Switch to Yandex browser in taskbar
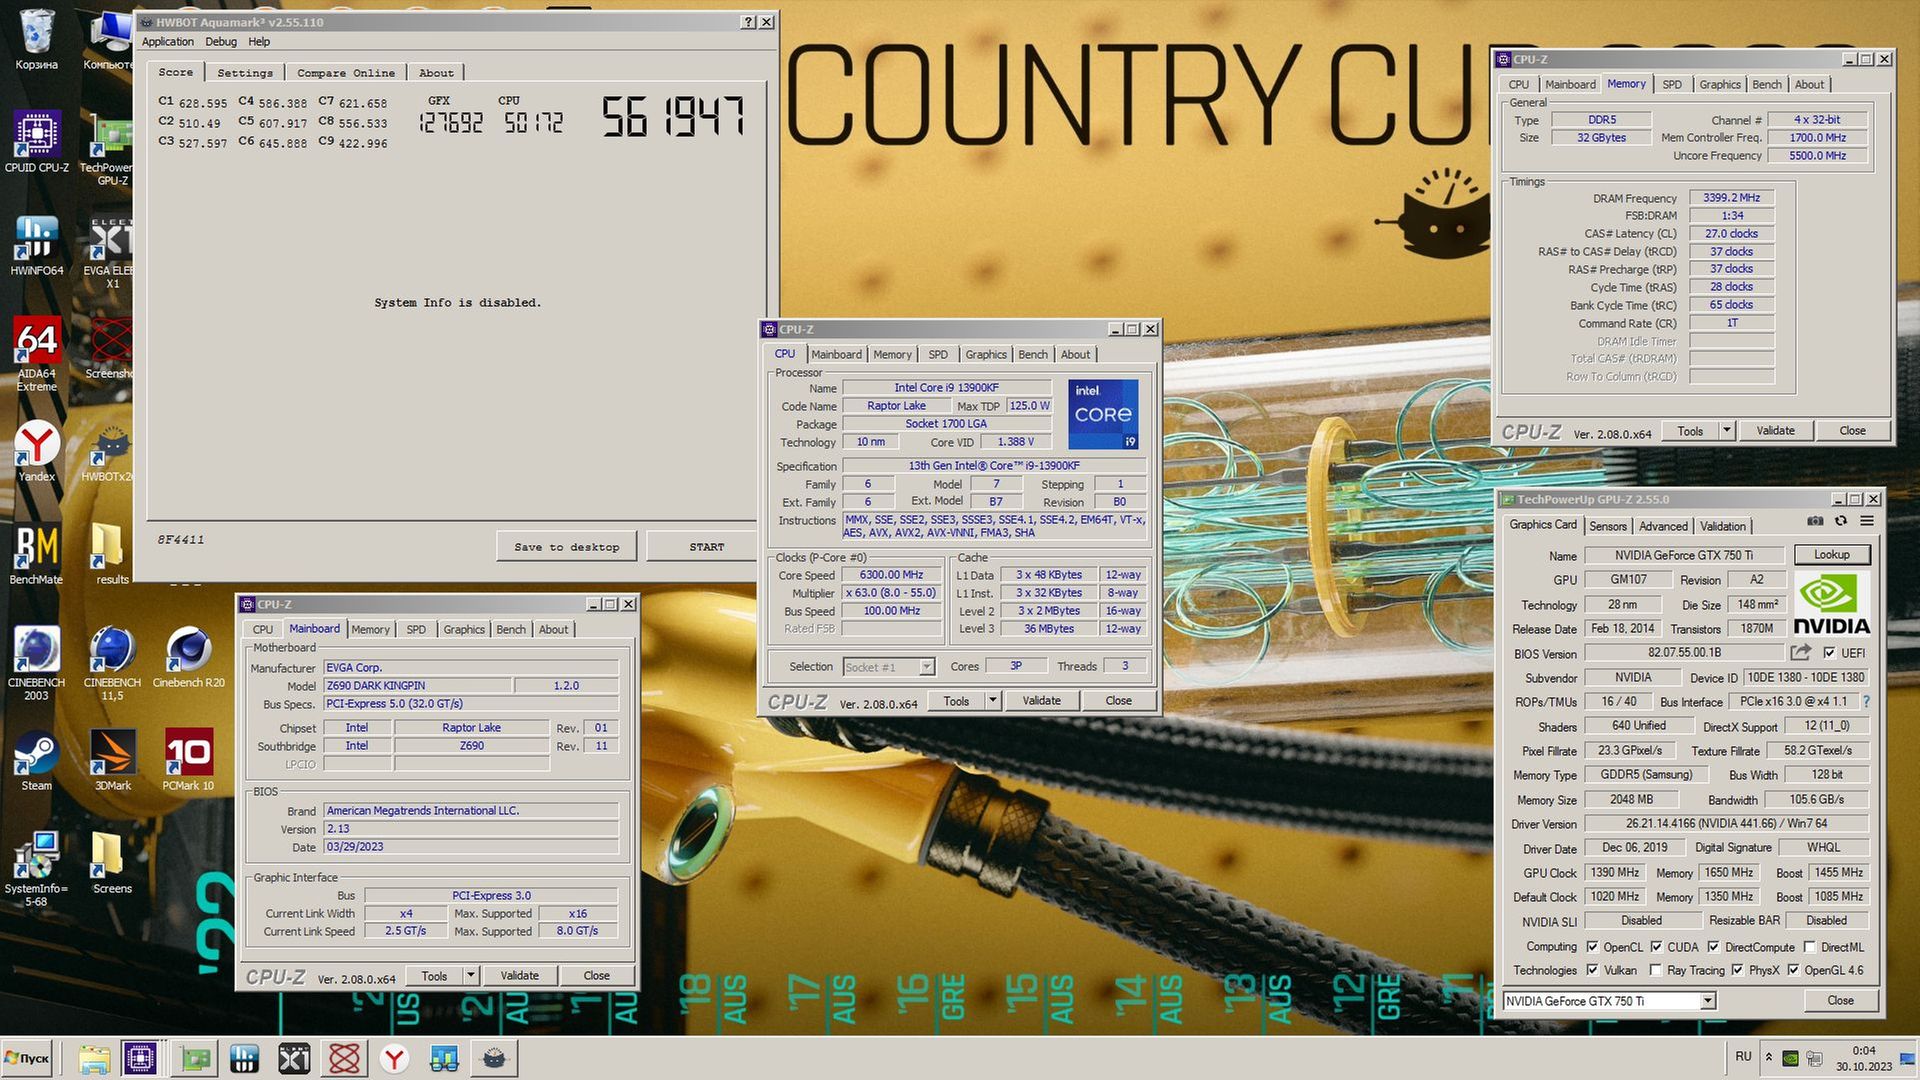The image size is (1920, 1080). pos(394,1058)
